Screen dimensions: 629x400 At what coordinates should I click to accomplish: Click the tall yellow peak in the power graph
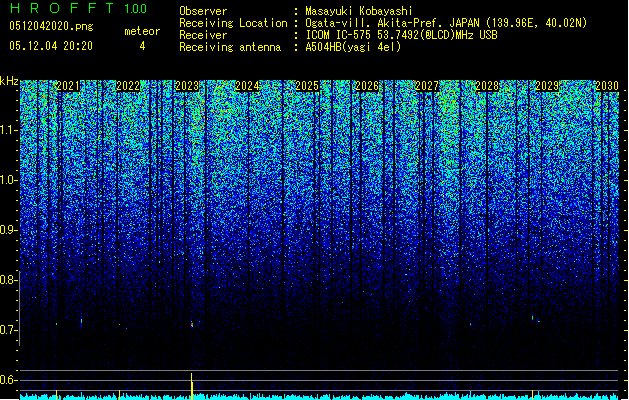[192, 386]
